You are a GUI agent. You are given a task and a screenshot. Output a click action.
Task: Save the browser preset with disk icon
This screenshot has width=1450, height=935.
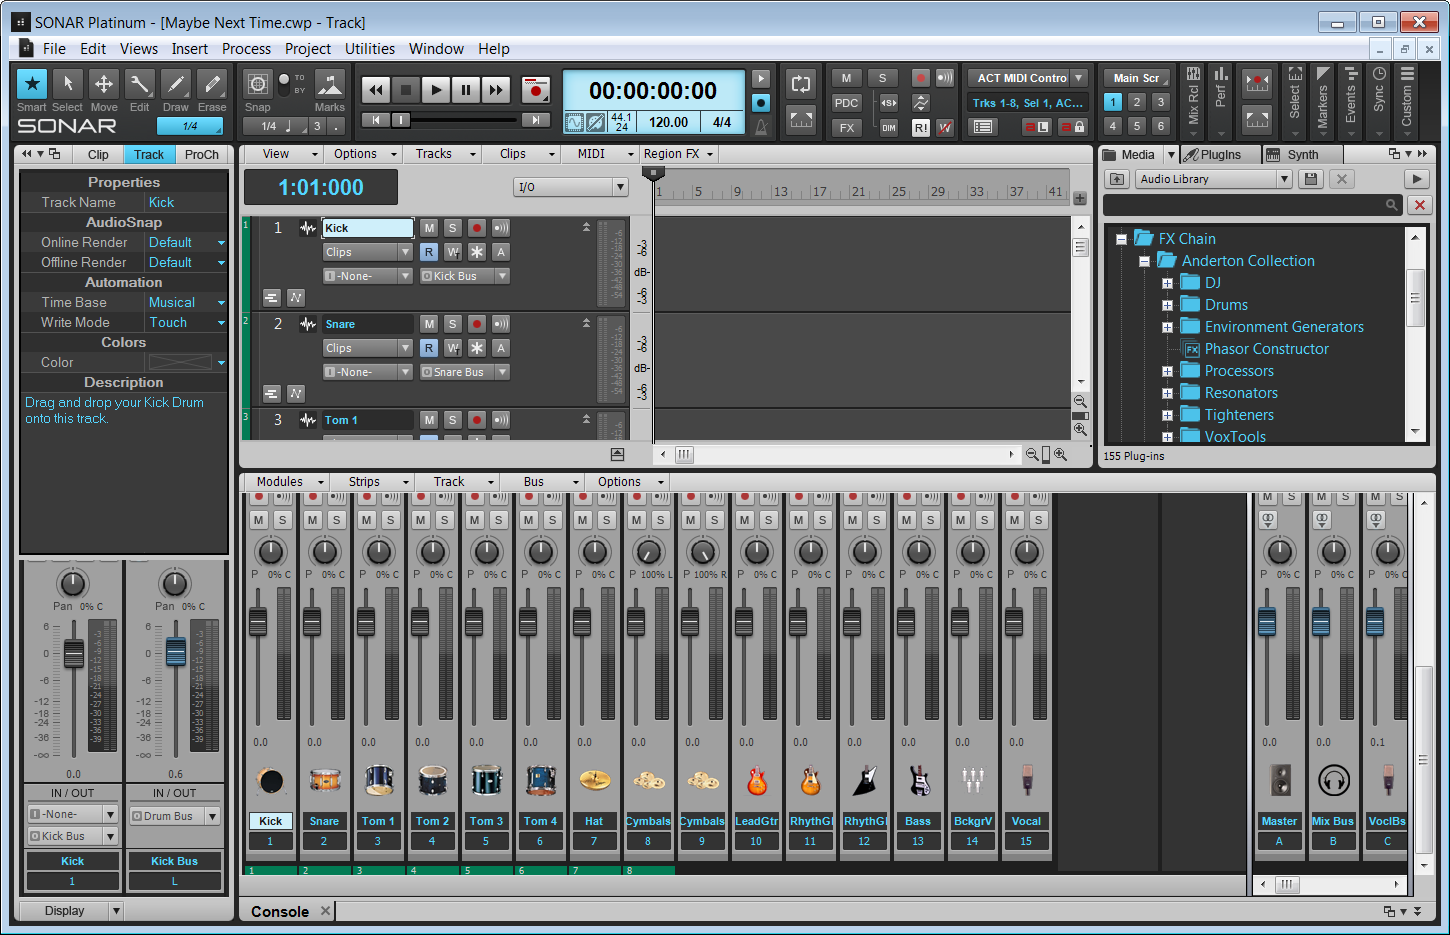1312,179
